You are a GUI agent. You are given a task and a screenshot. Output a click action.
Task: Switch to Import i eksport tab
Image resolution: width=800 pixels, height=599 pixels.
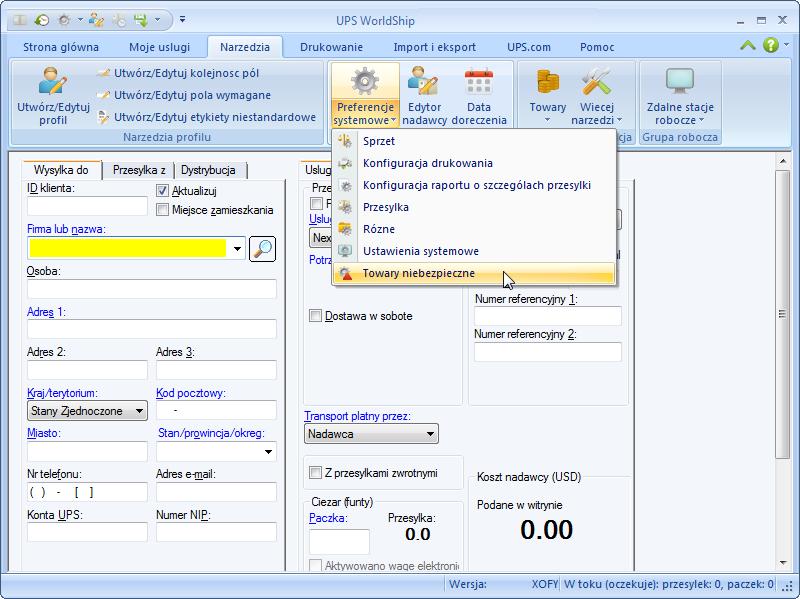click(x=434, y=47)
